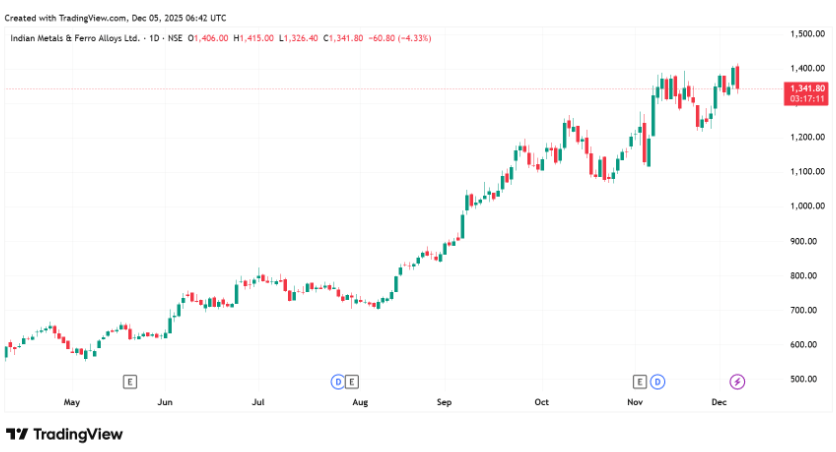This screenshot has height=452, width=836.
Task: Click the purple lightning icon in December
Action: click(737, 381)
